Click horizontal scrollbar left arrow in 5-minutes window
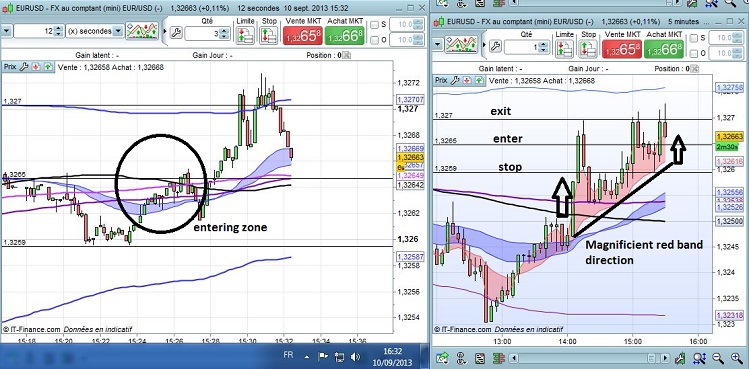Viewport: 749px width, 369px height. tap(515, 358)
